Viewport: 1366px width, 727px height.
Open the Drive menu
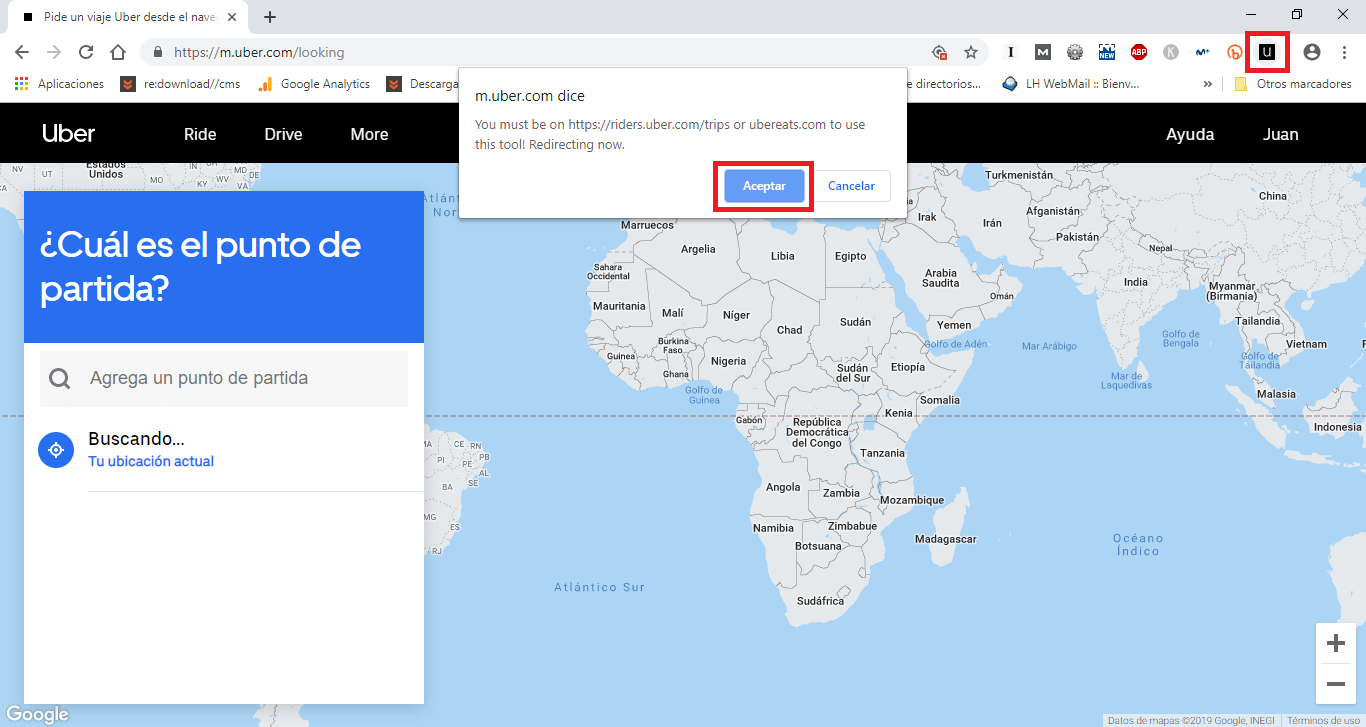tap(283, 134)
